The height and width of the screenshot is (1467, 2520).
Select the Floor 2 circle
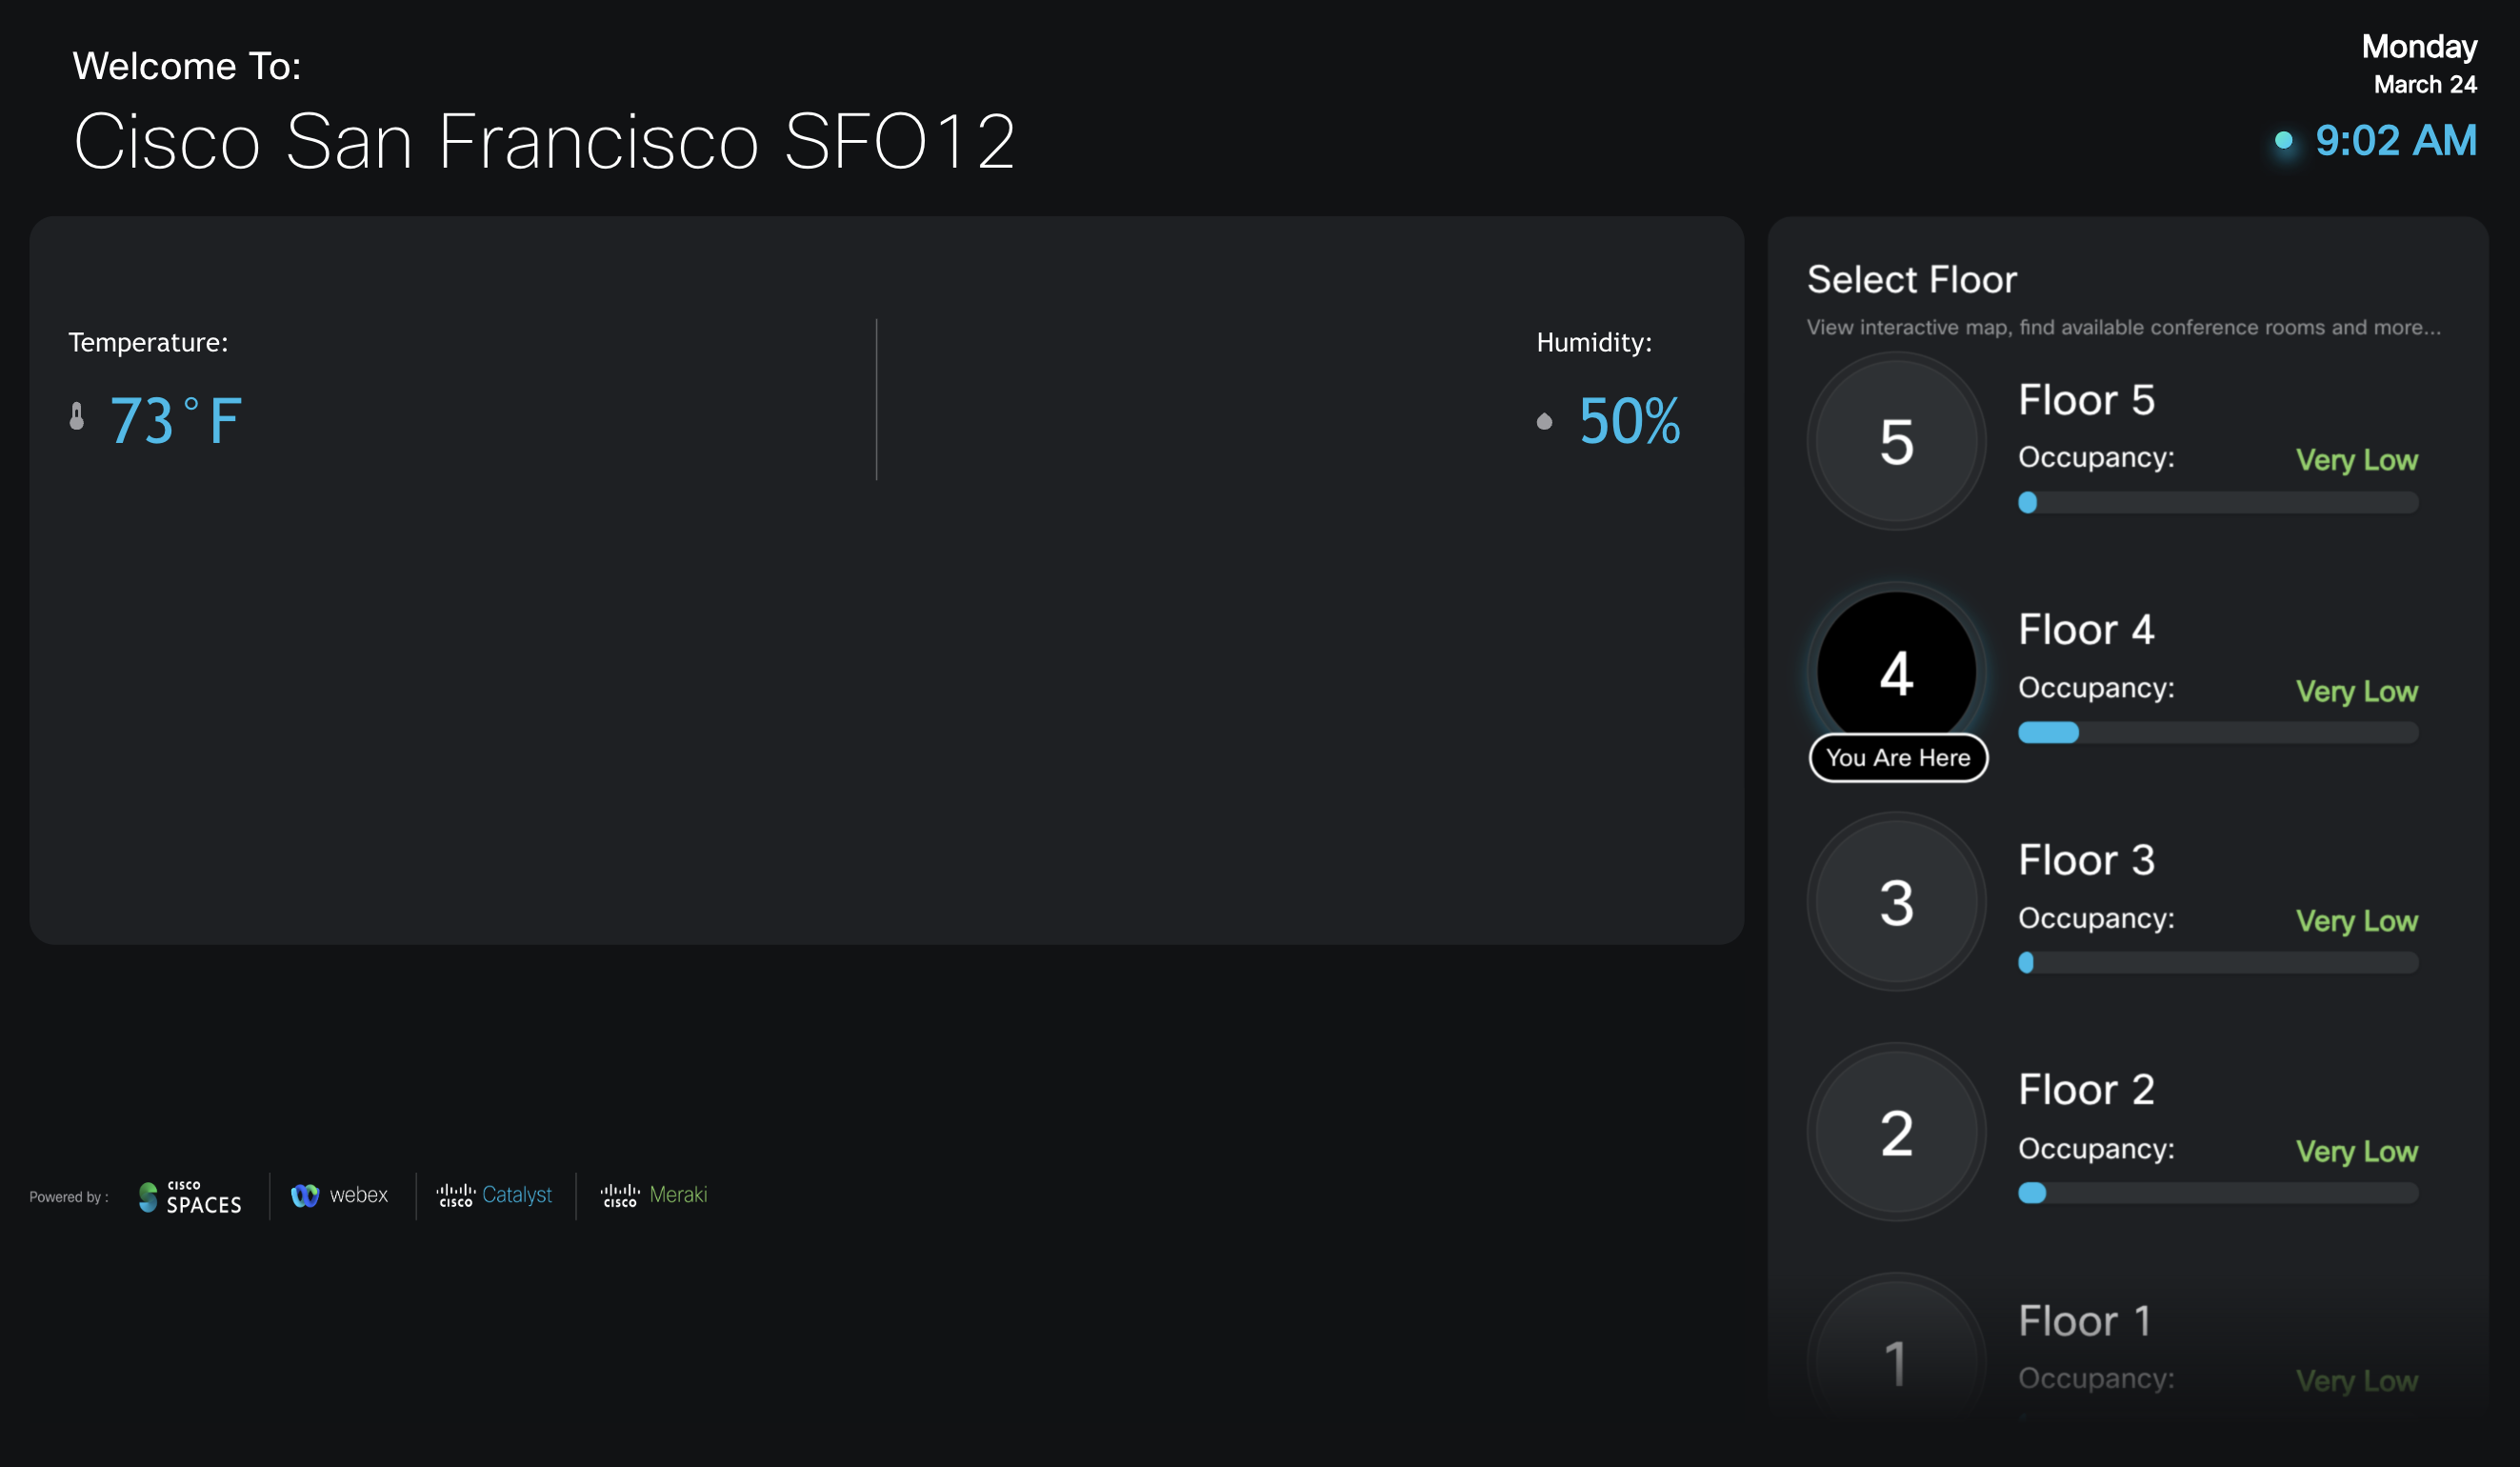(1895, 1131)
